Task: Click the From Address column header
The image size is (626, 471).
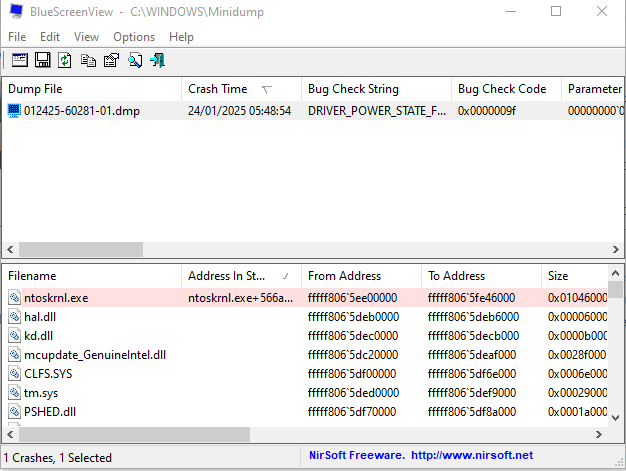Action: [345, 275]
